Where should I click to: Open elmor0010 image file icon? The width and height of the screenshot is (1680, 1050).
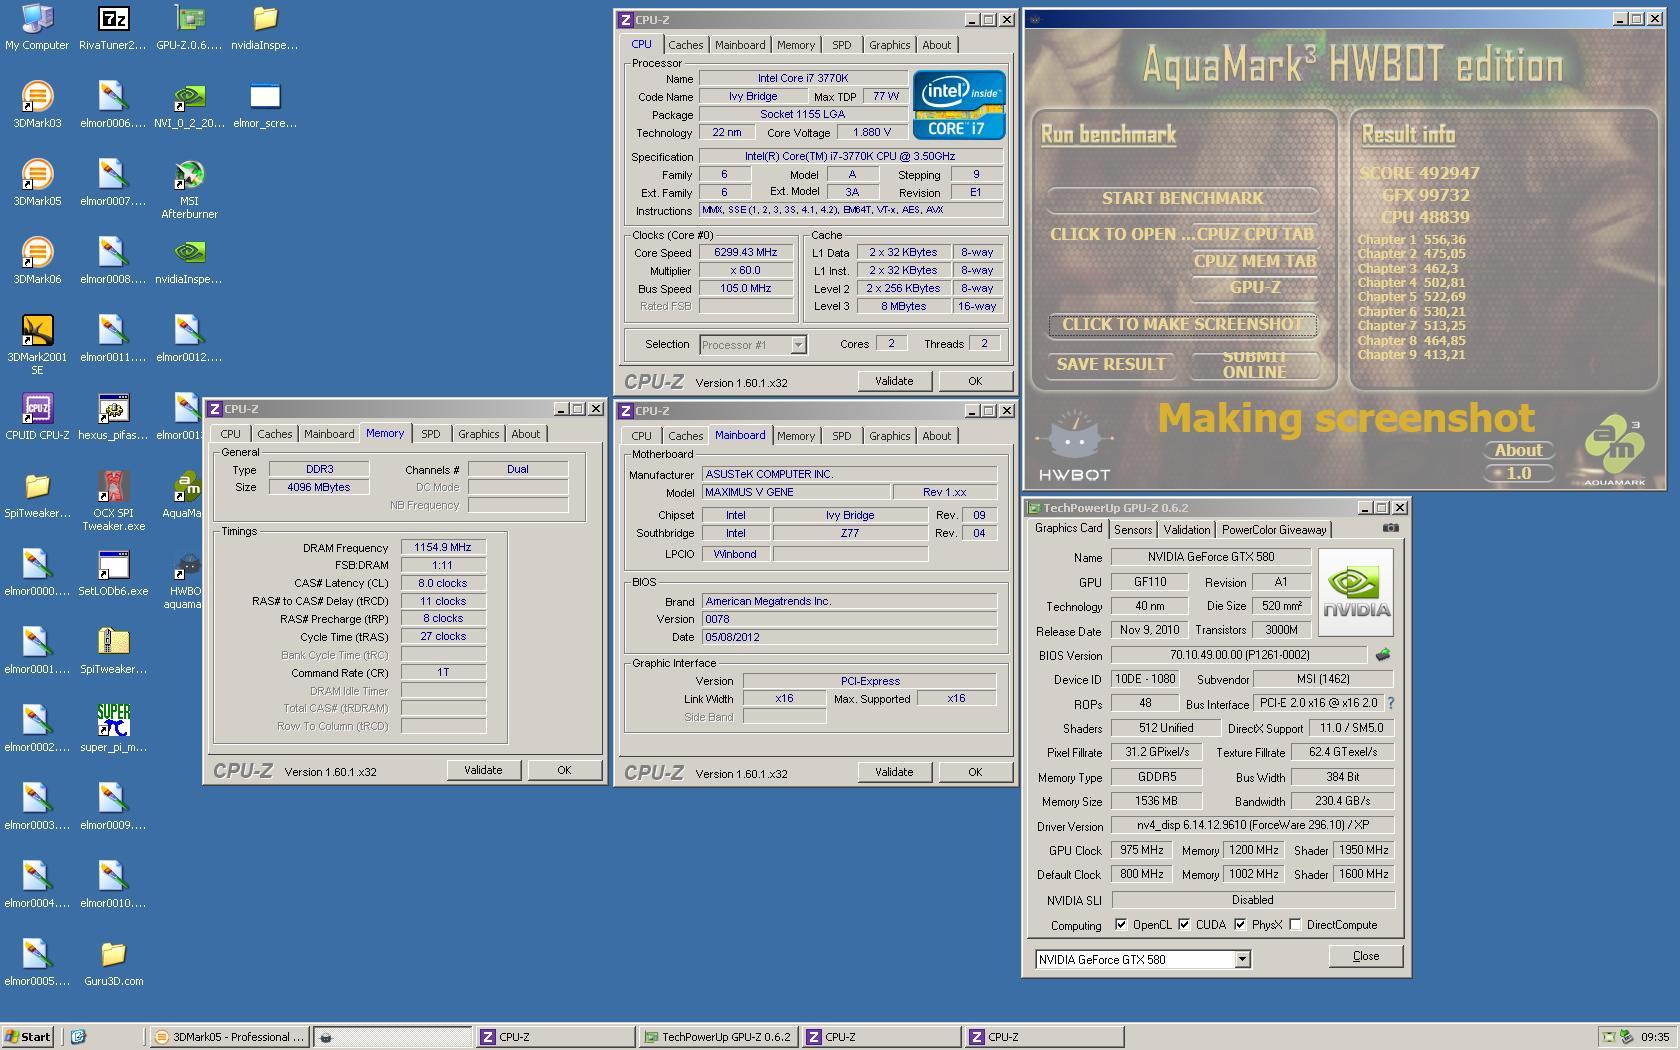click(113, 885)
